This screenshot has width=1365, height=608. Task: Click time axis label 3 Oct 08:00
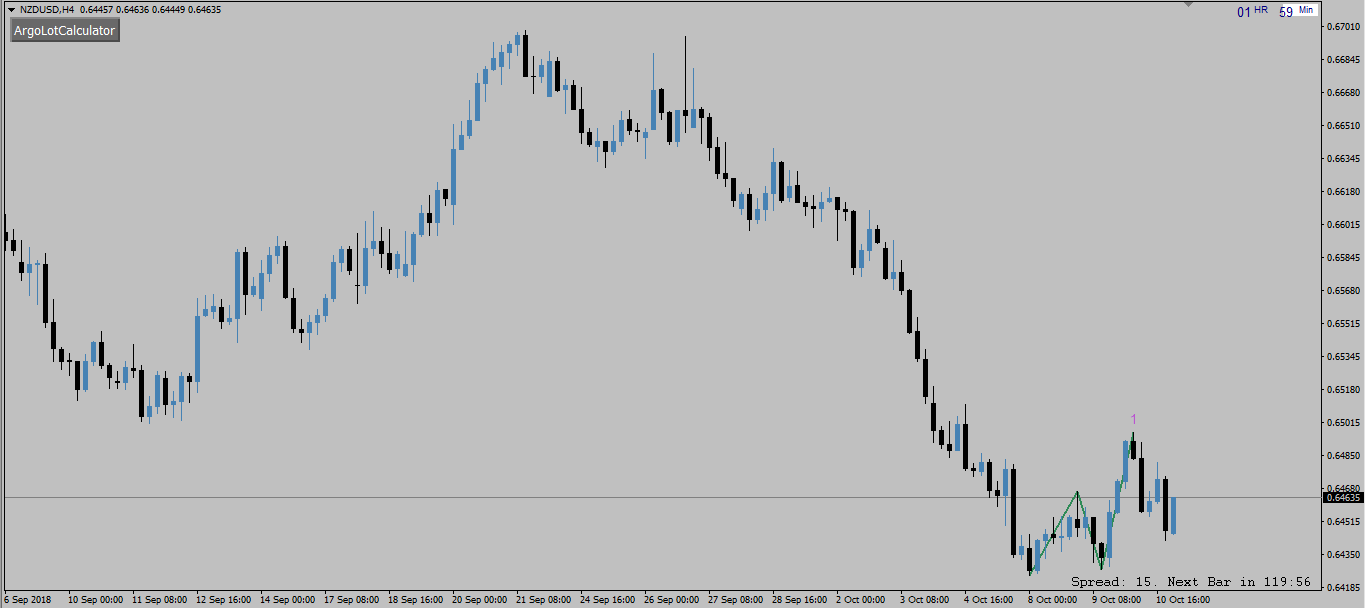point(925,600)
